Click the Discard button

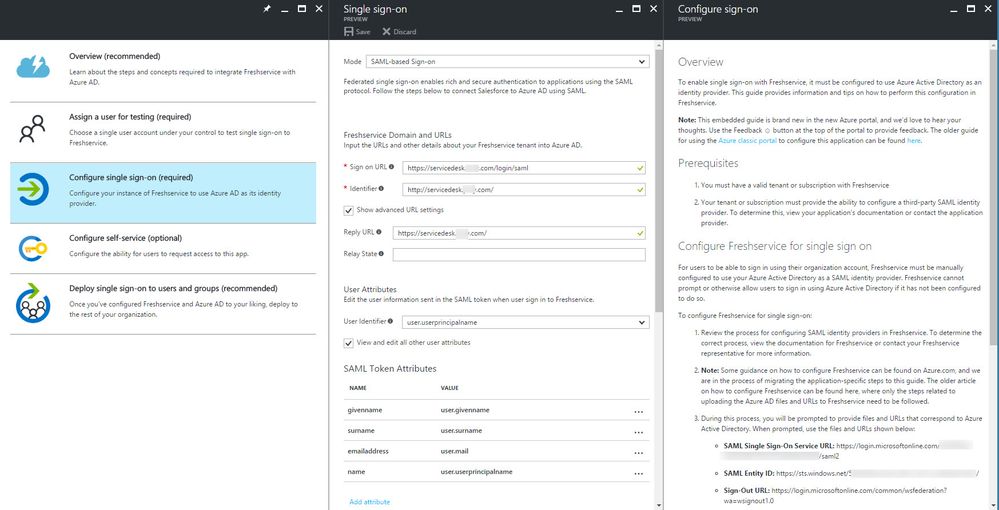tap(399, 32)
